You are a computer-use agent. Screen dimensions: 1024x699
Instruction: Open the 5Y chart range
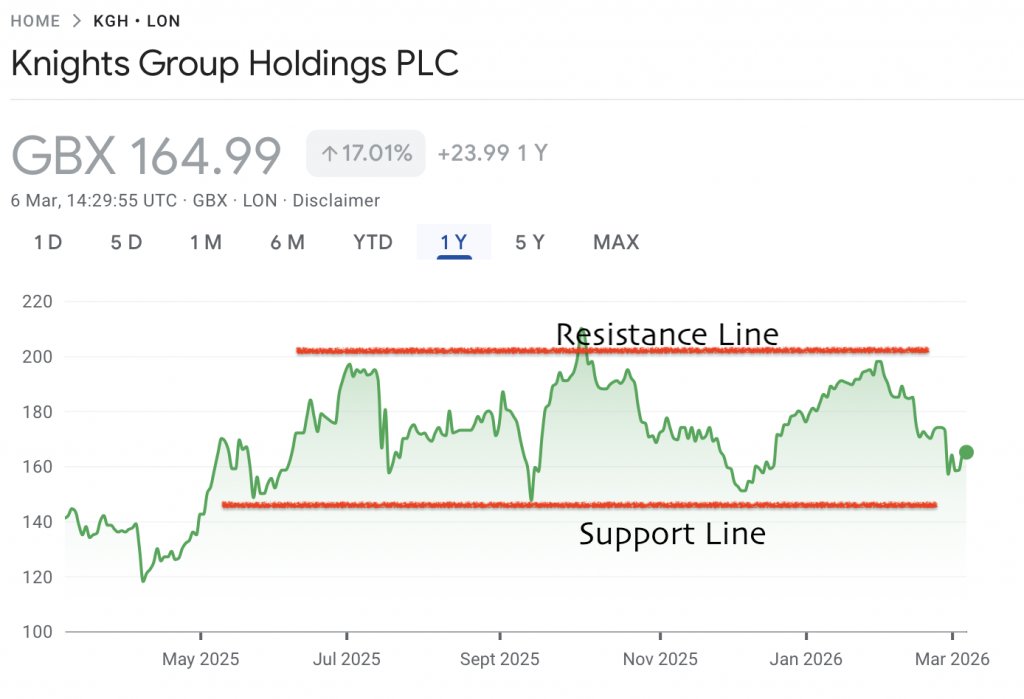[x=530, y=242]
